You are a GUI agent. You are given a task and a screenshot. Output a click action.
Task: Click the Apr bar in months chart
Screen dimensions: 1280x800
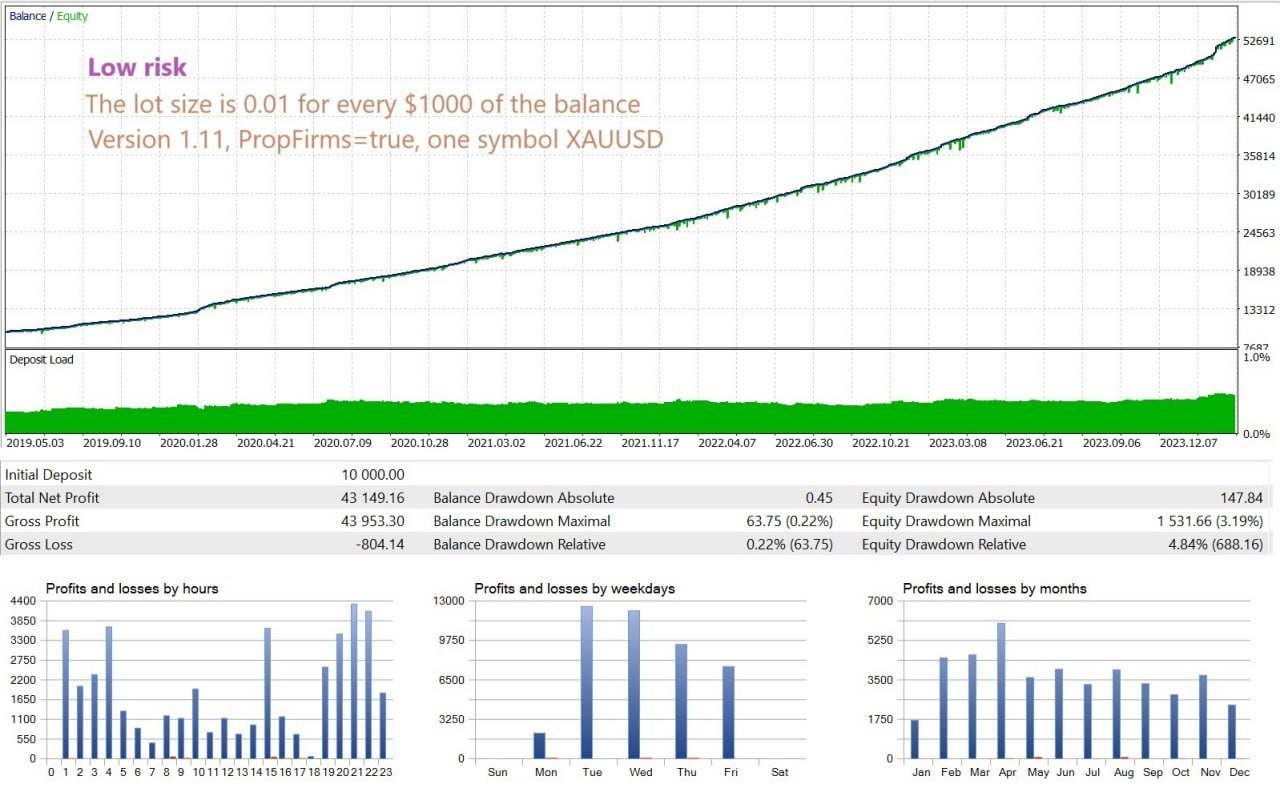point(1000,690)
